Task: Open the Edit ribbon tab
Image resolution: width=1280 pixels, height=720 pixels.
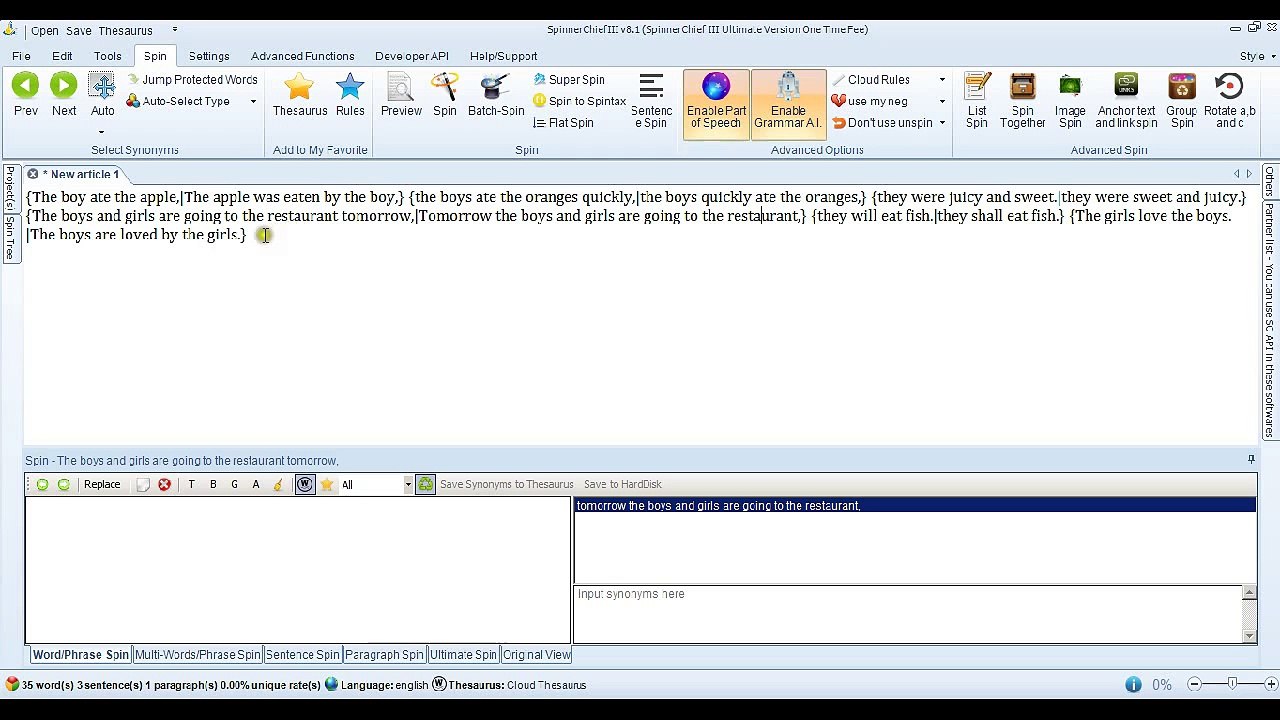Action: [62, 56]
